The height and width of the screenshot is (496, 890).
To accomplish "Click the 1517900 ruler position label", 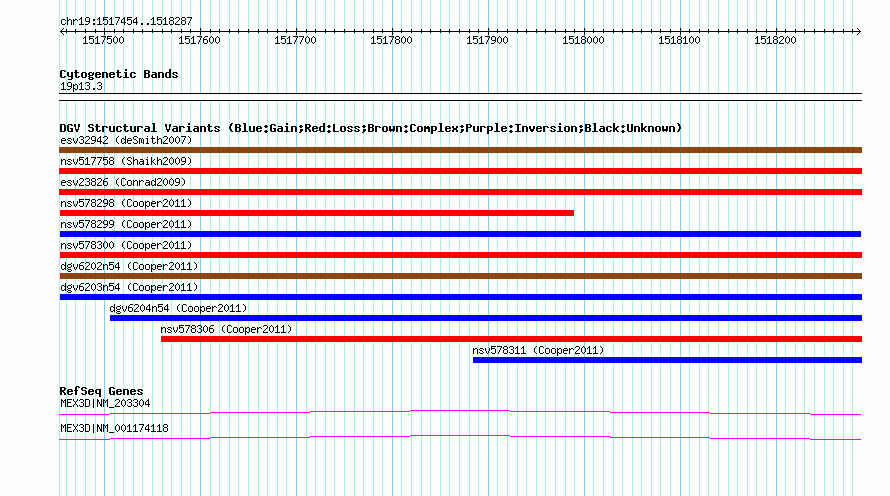I will pos(487,40).
